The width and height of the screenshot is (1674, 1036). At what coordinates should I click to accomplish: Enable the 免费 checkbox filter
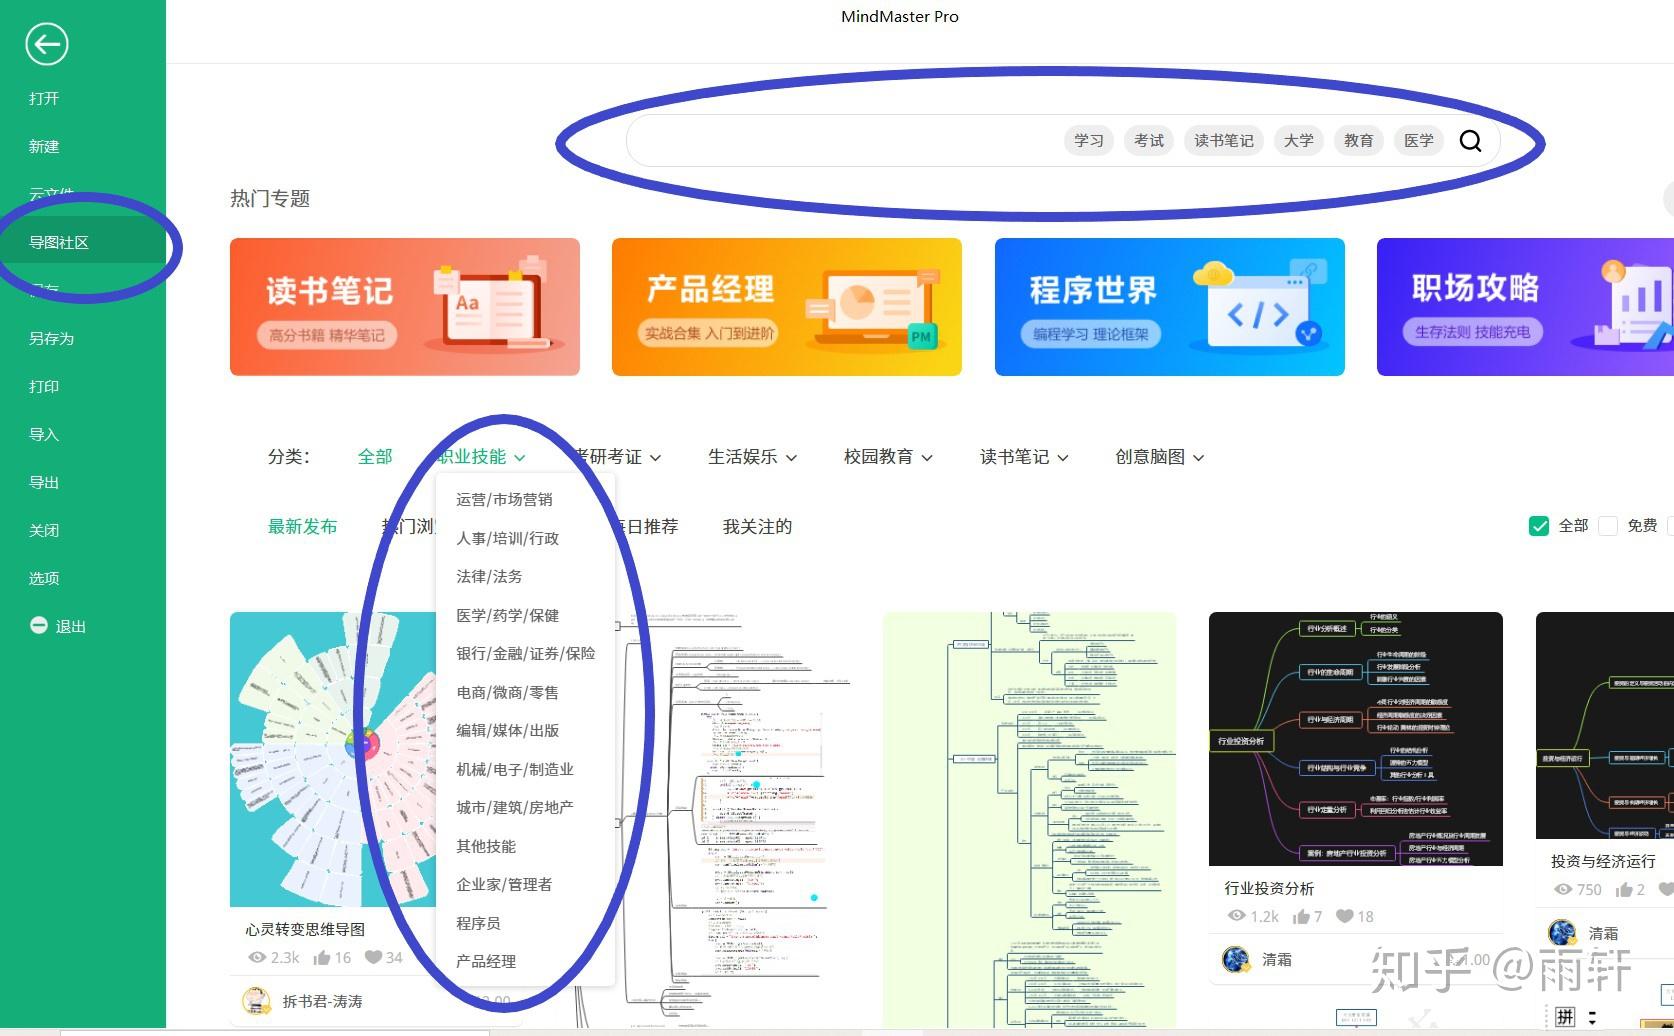click(1608, 526)
